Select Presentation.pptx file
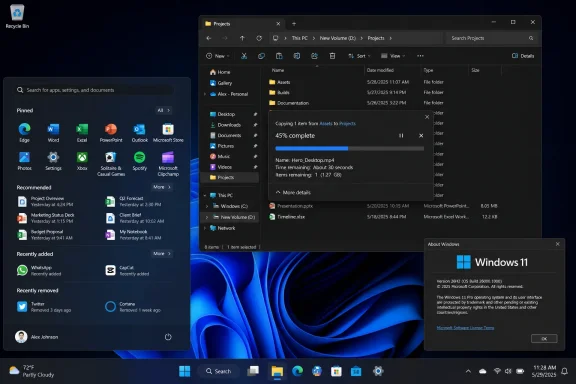The width and height of the screenshot is (576, 384). click(x=384, y=206)
